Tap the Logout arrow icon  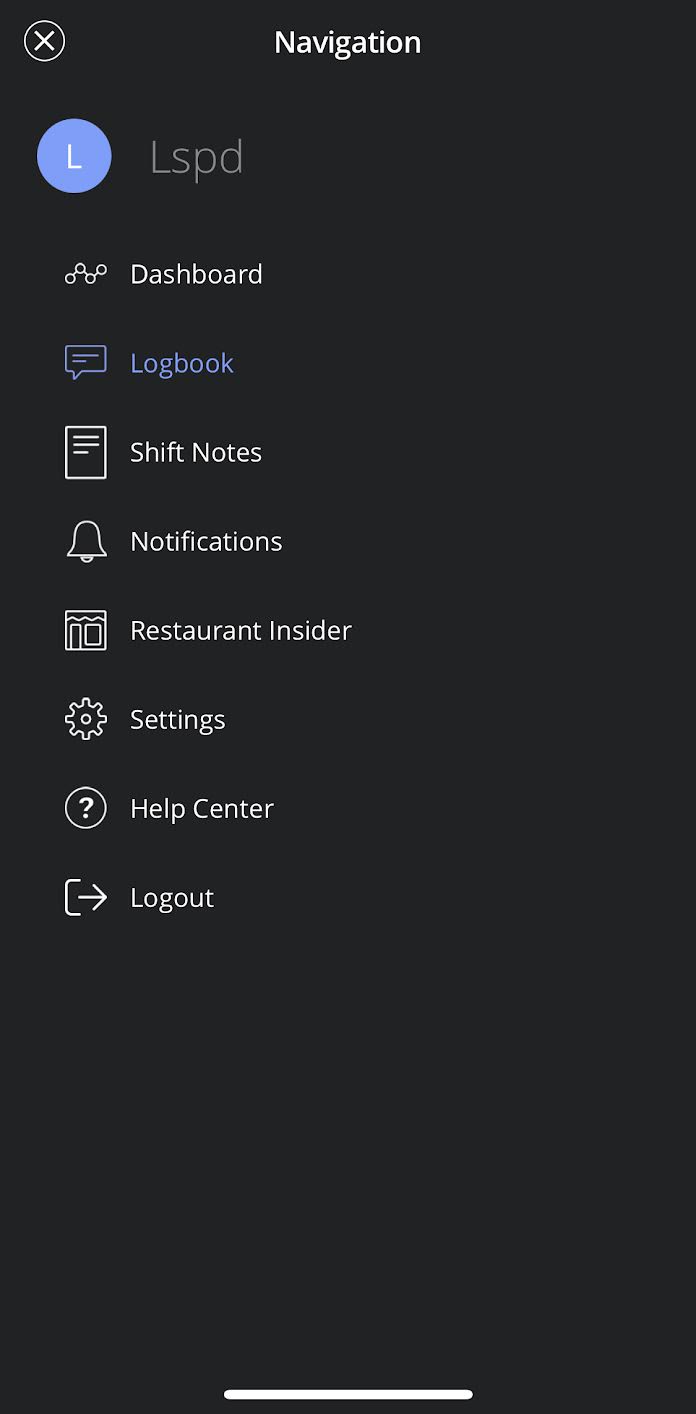[x=86, y=897]
